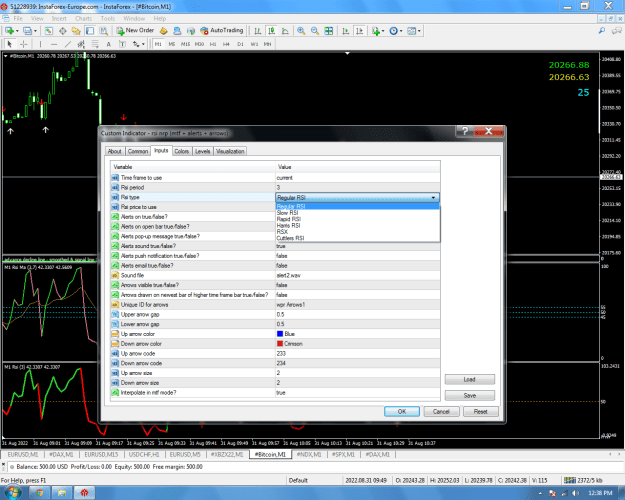Toggle chart auto scroll icon
This screenshot has width=625, height=500.
(x=346, y=31)
